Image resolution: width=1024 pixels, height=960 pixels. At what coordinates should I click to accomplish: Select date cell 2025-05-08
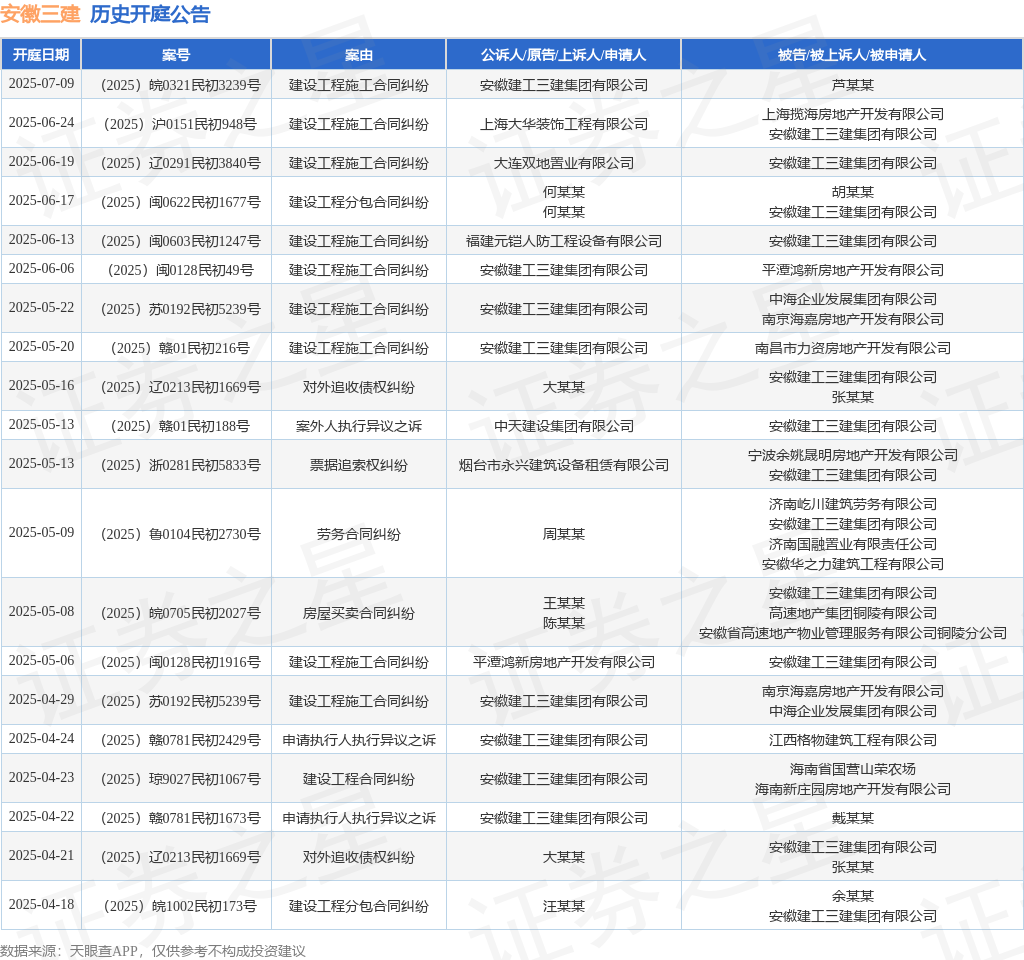point(41,611)
